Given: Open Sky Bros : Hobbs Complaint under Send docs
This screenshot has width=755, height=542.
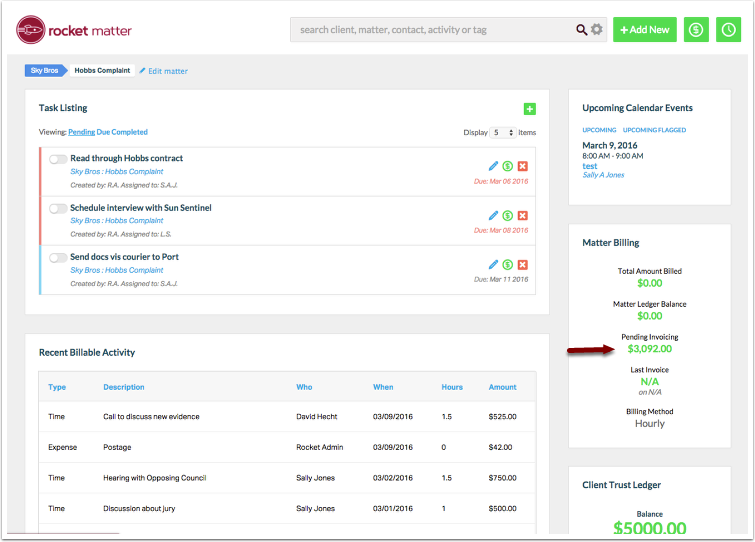Looking at the screenshot, I should pyautogui.click(x=117, y=271).
